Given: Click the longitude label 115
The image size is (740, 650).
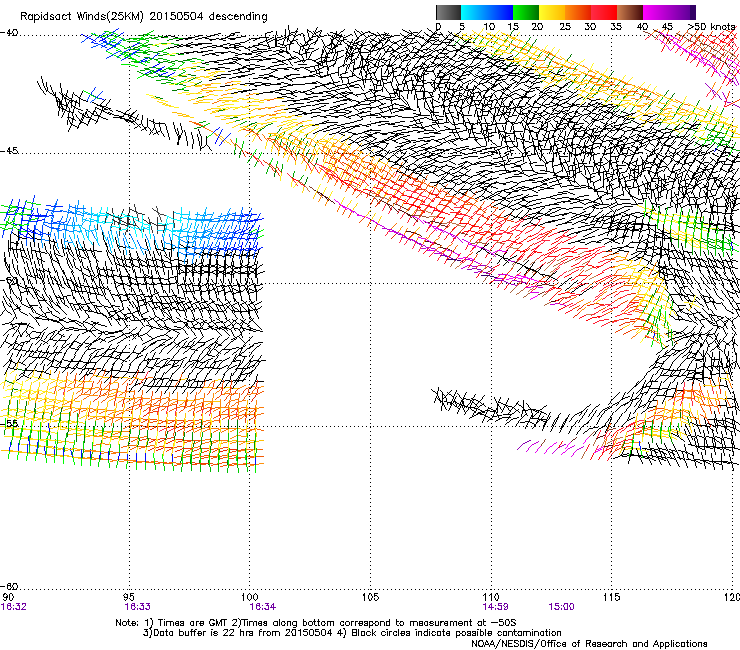Looking at the screenshot, I should (612, 597).
